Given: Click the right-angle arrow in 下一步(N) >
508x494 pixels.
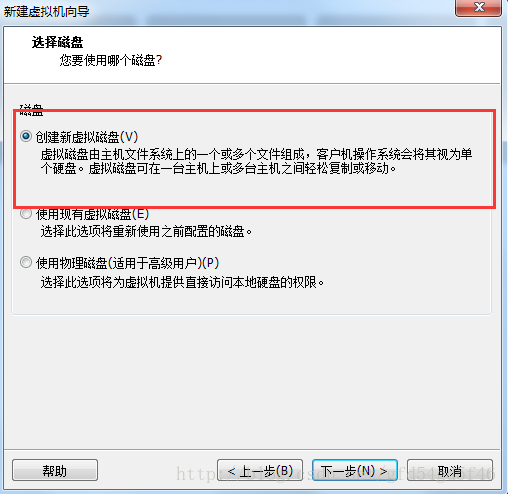Looking at the screenshot, I should pyautogui.click(x=383, y=471).
